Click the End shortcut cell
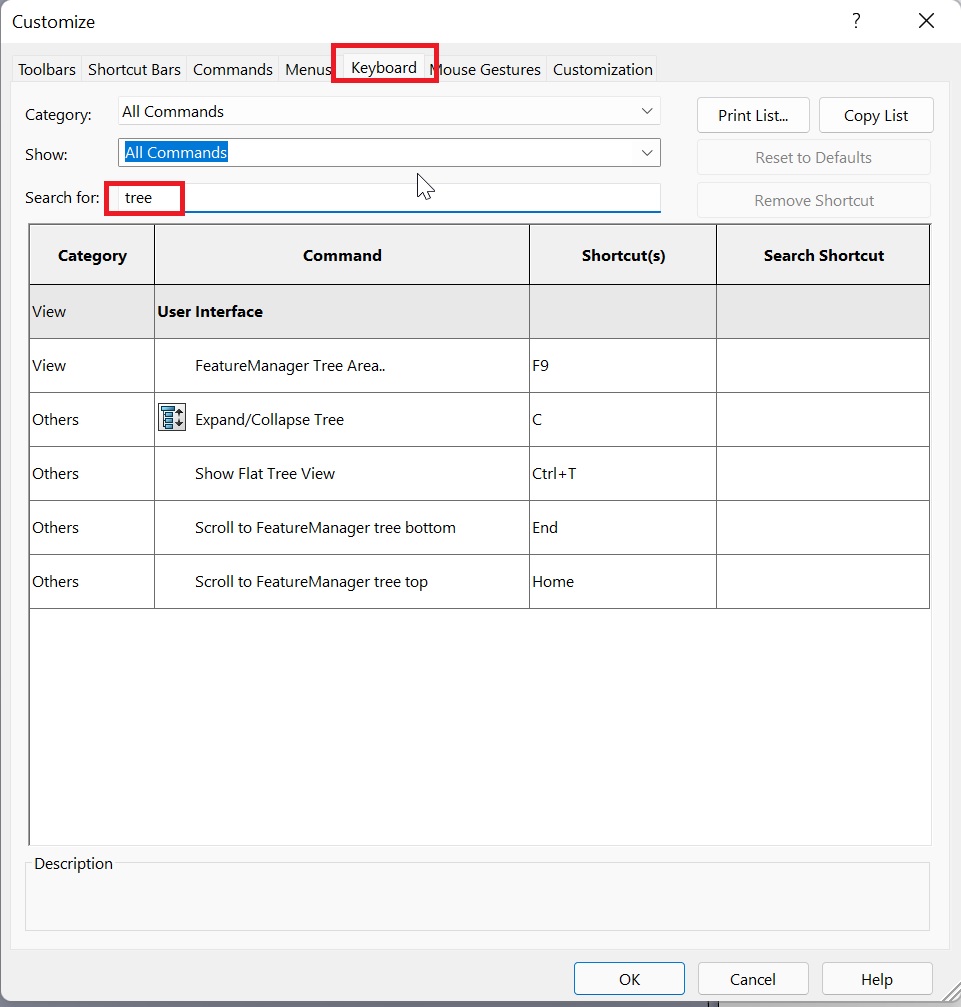The width and height of the screenshot is (961, 1007). pos(622,527)
